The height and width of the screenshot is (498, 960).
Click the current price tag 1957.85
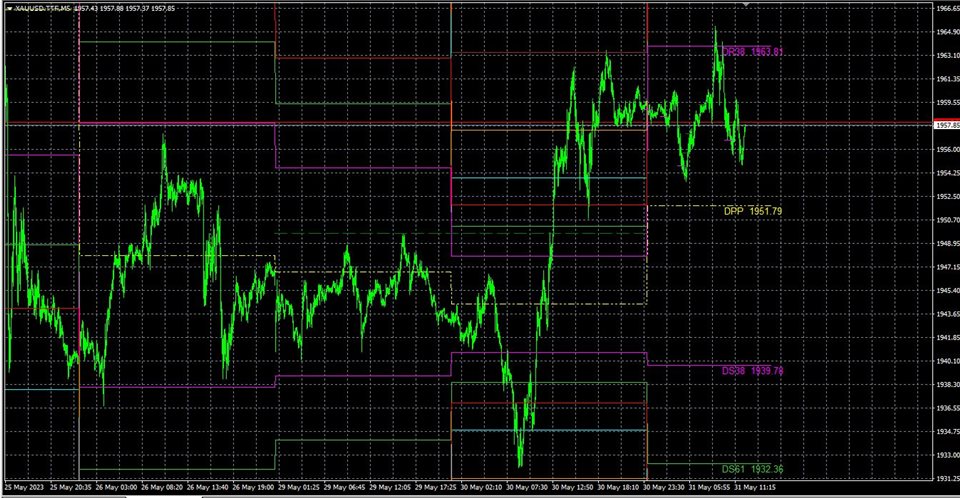click(x=947, y=125)
